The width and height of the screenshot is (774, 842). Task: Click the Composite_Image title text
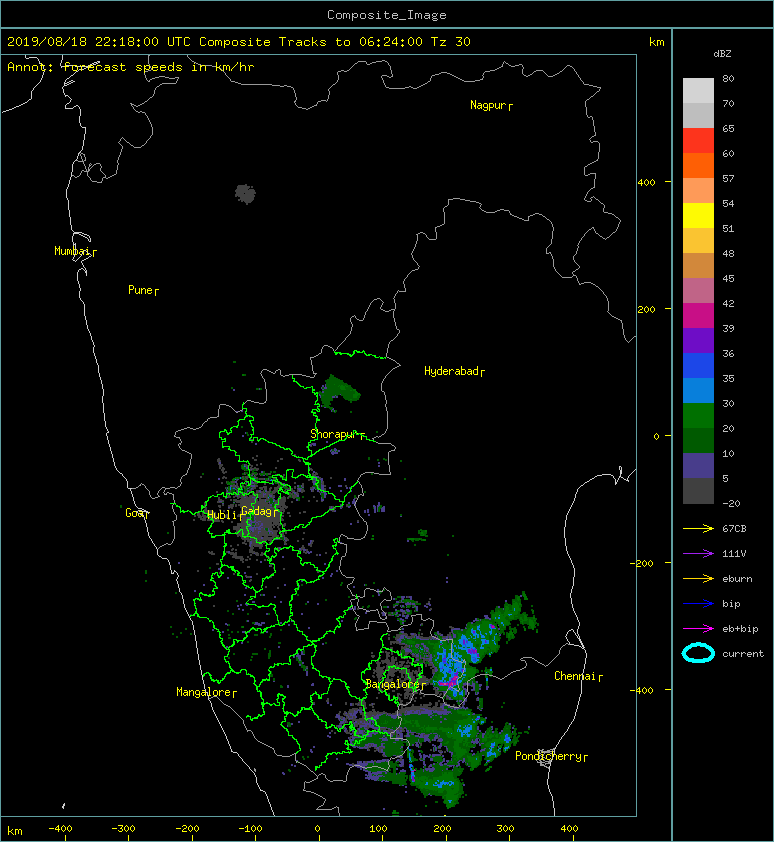click(387, 15)
